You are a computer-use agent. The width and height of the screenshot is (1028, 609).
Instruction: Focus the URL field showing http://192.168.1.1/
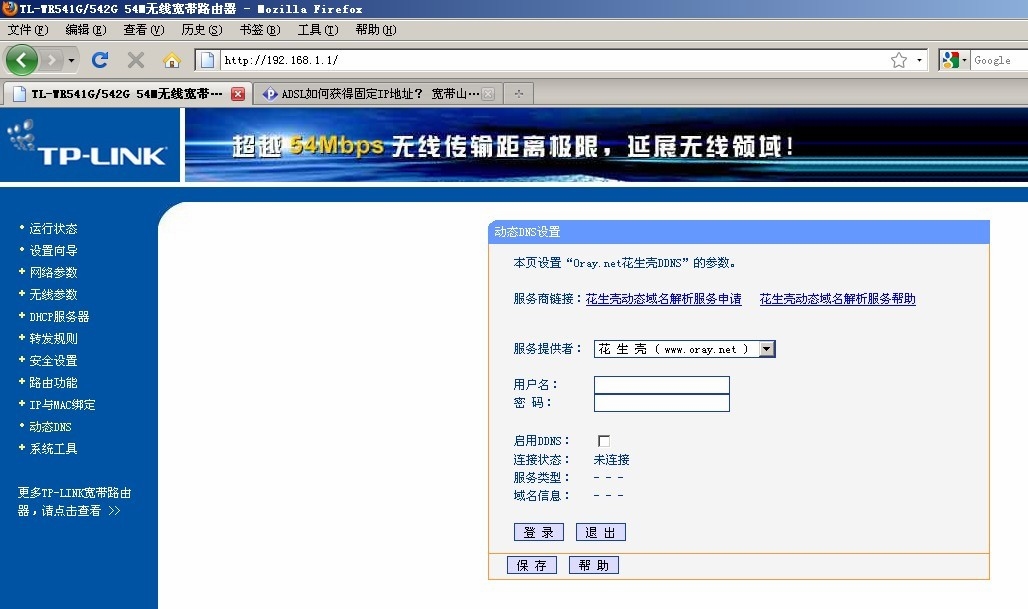click(x=553, y=60)
